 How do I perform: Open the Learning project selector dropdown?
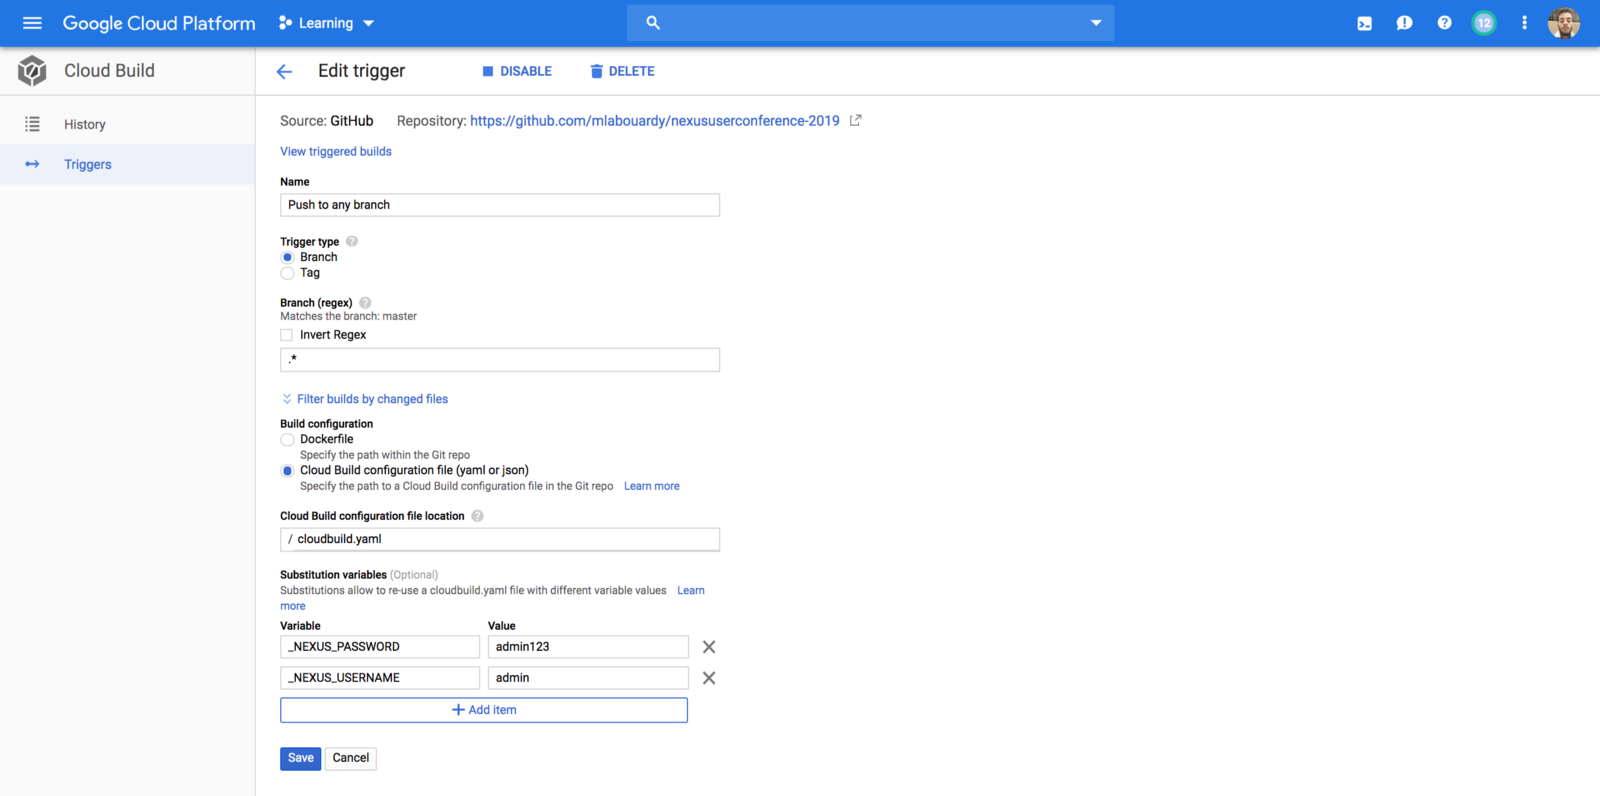pyautogui.click(x=327, y=23)
